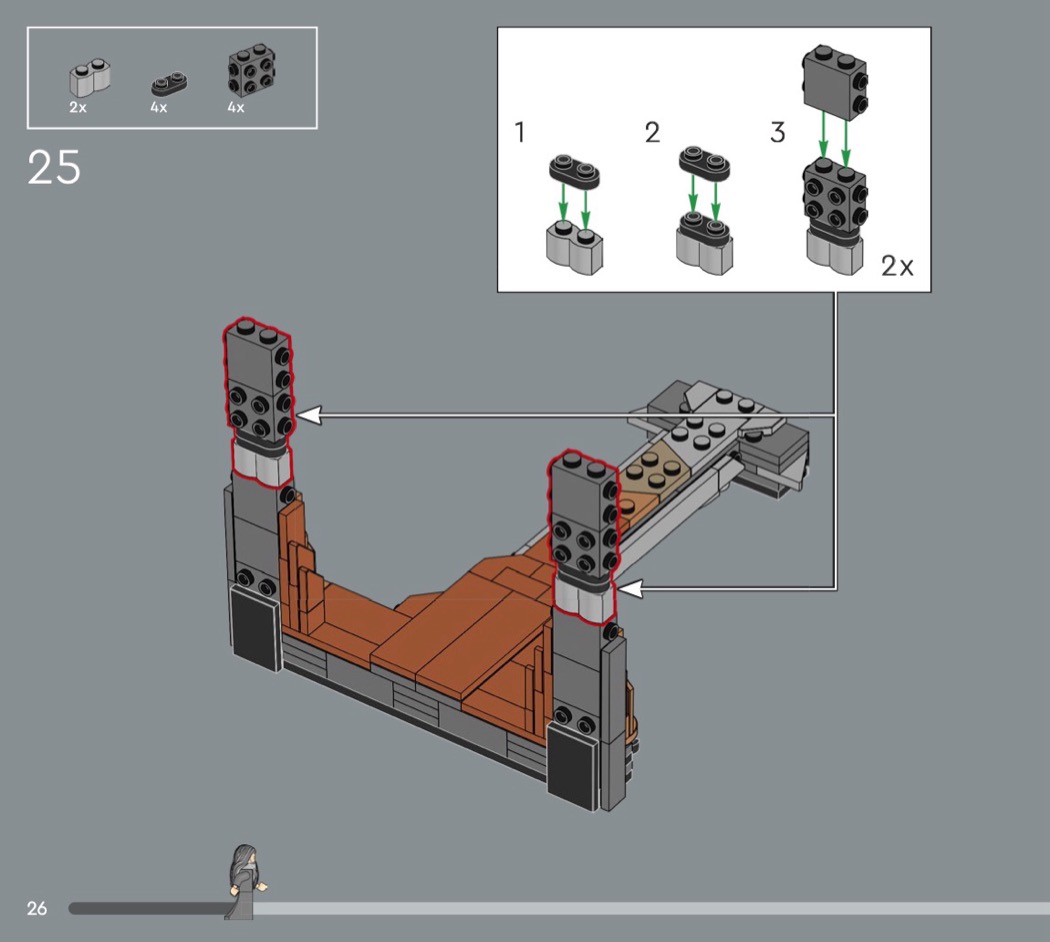Image resolution: width=1050 pixels, height=942 pixels.
Task: Click the light gray brick in parts list
Action: point(89,78)
